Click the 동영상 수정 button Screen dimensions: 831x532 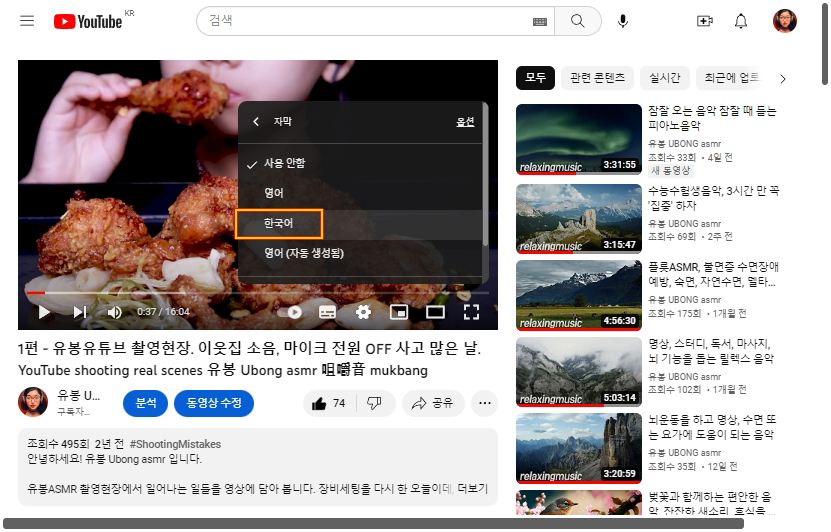coord(214,403)
